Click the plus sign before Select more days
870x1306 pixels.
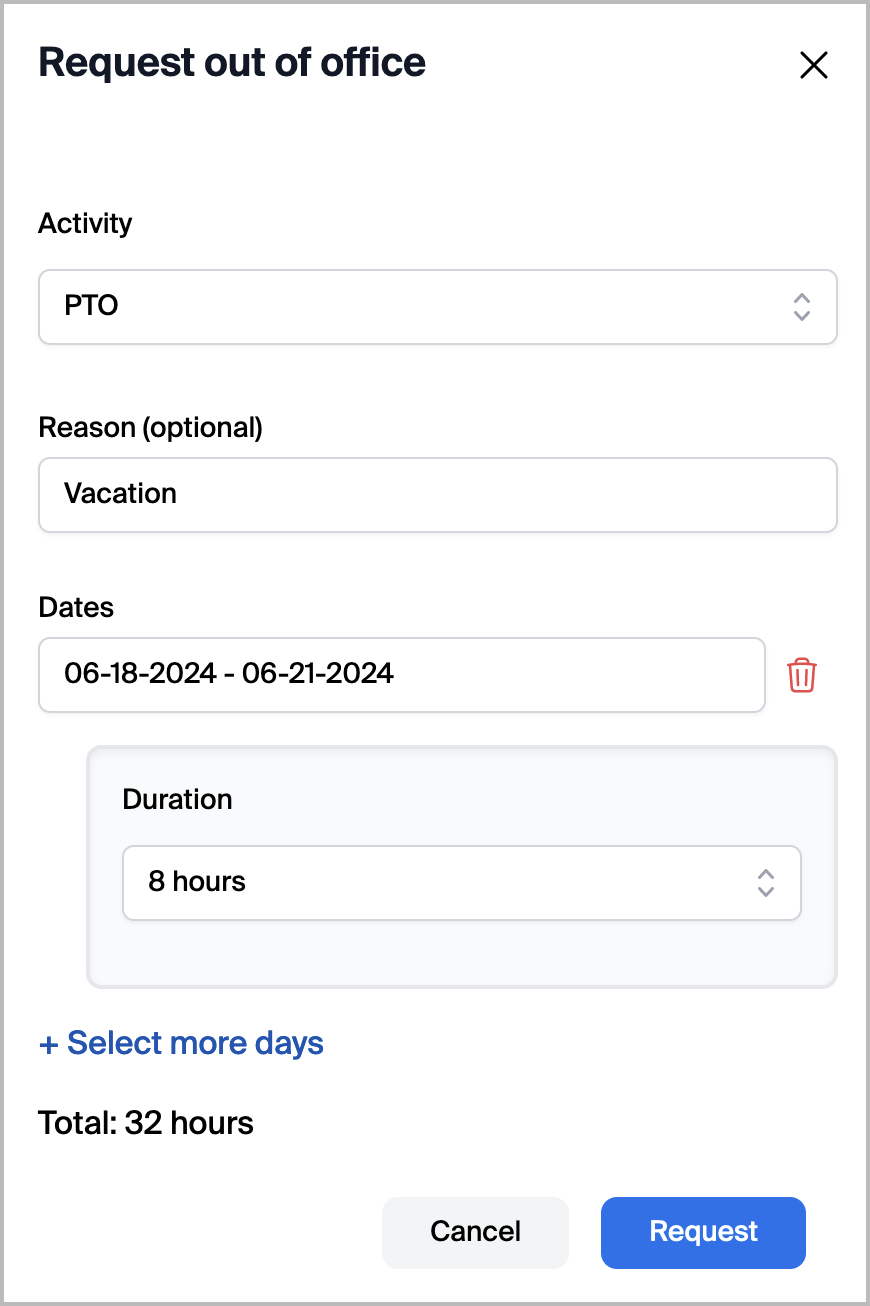(48, 1044)
